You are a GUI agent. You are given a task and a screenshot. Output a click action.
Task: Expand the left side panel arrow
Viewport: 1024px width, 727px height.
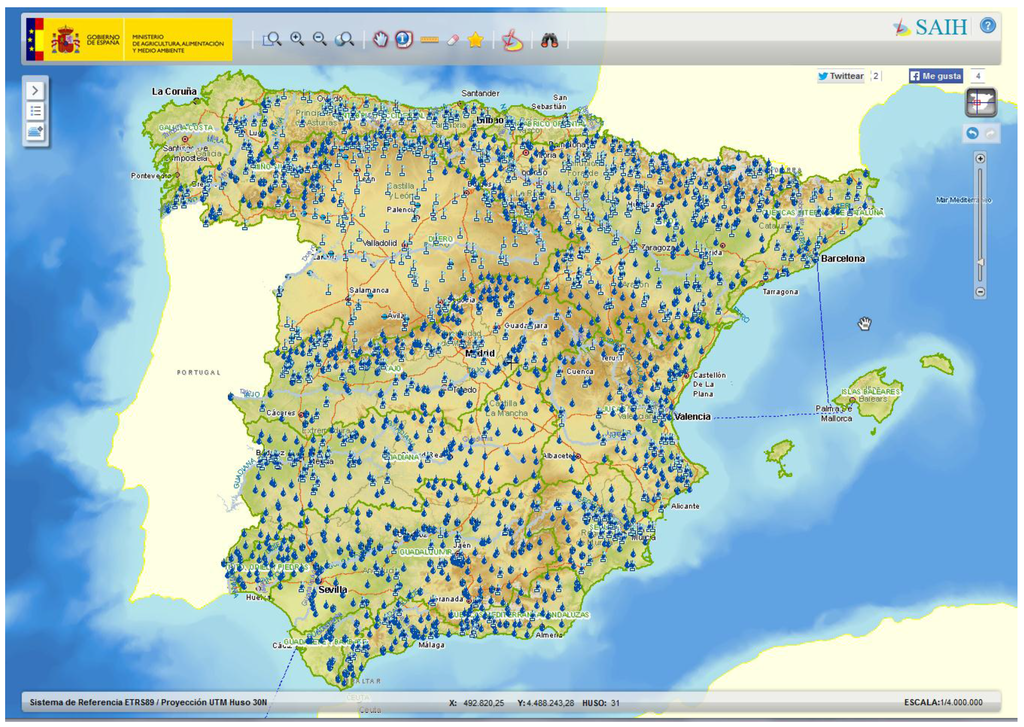tap(35, 89)
